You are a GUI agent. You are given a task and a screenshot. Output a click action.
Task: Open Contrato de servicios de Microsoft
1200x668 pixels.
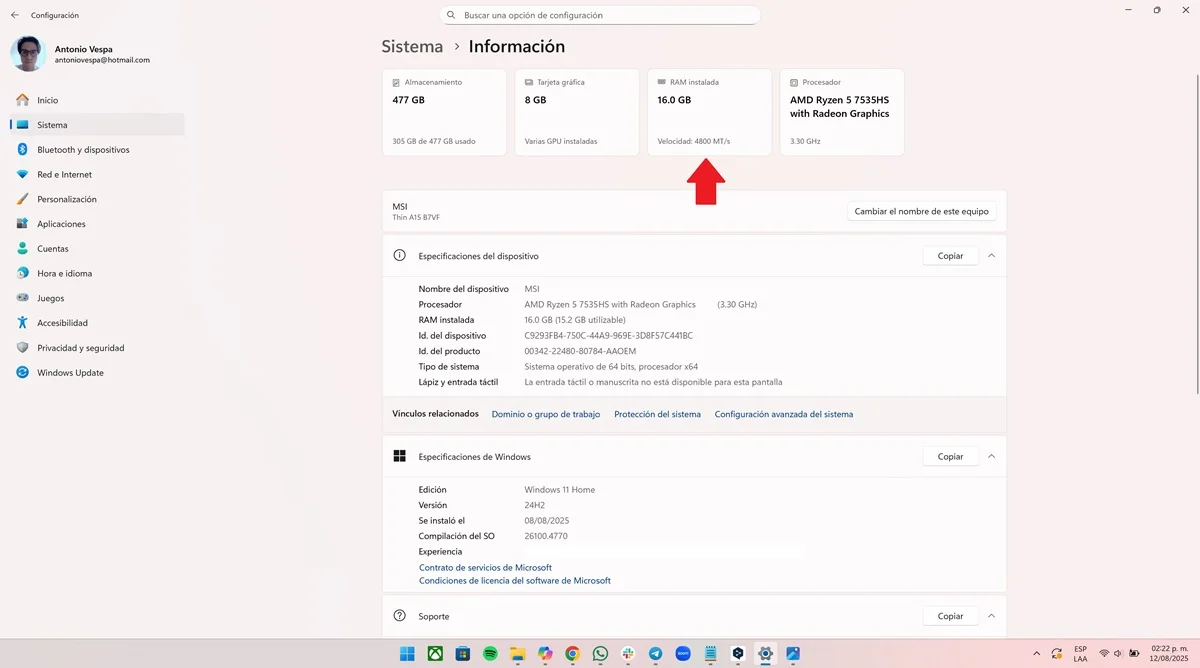(485, 568)
